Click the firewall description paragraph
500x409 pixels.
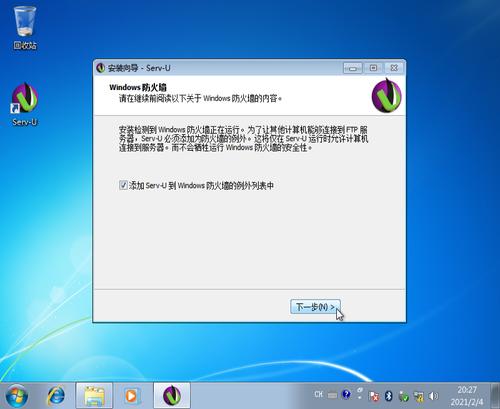click(x=243, y=139)
